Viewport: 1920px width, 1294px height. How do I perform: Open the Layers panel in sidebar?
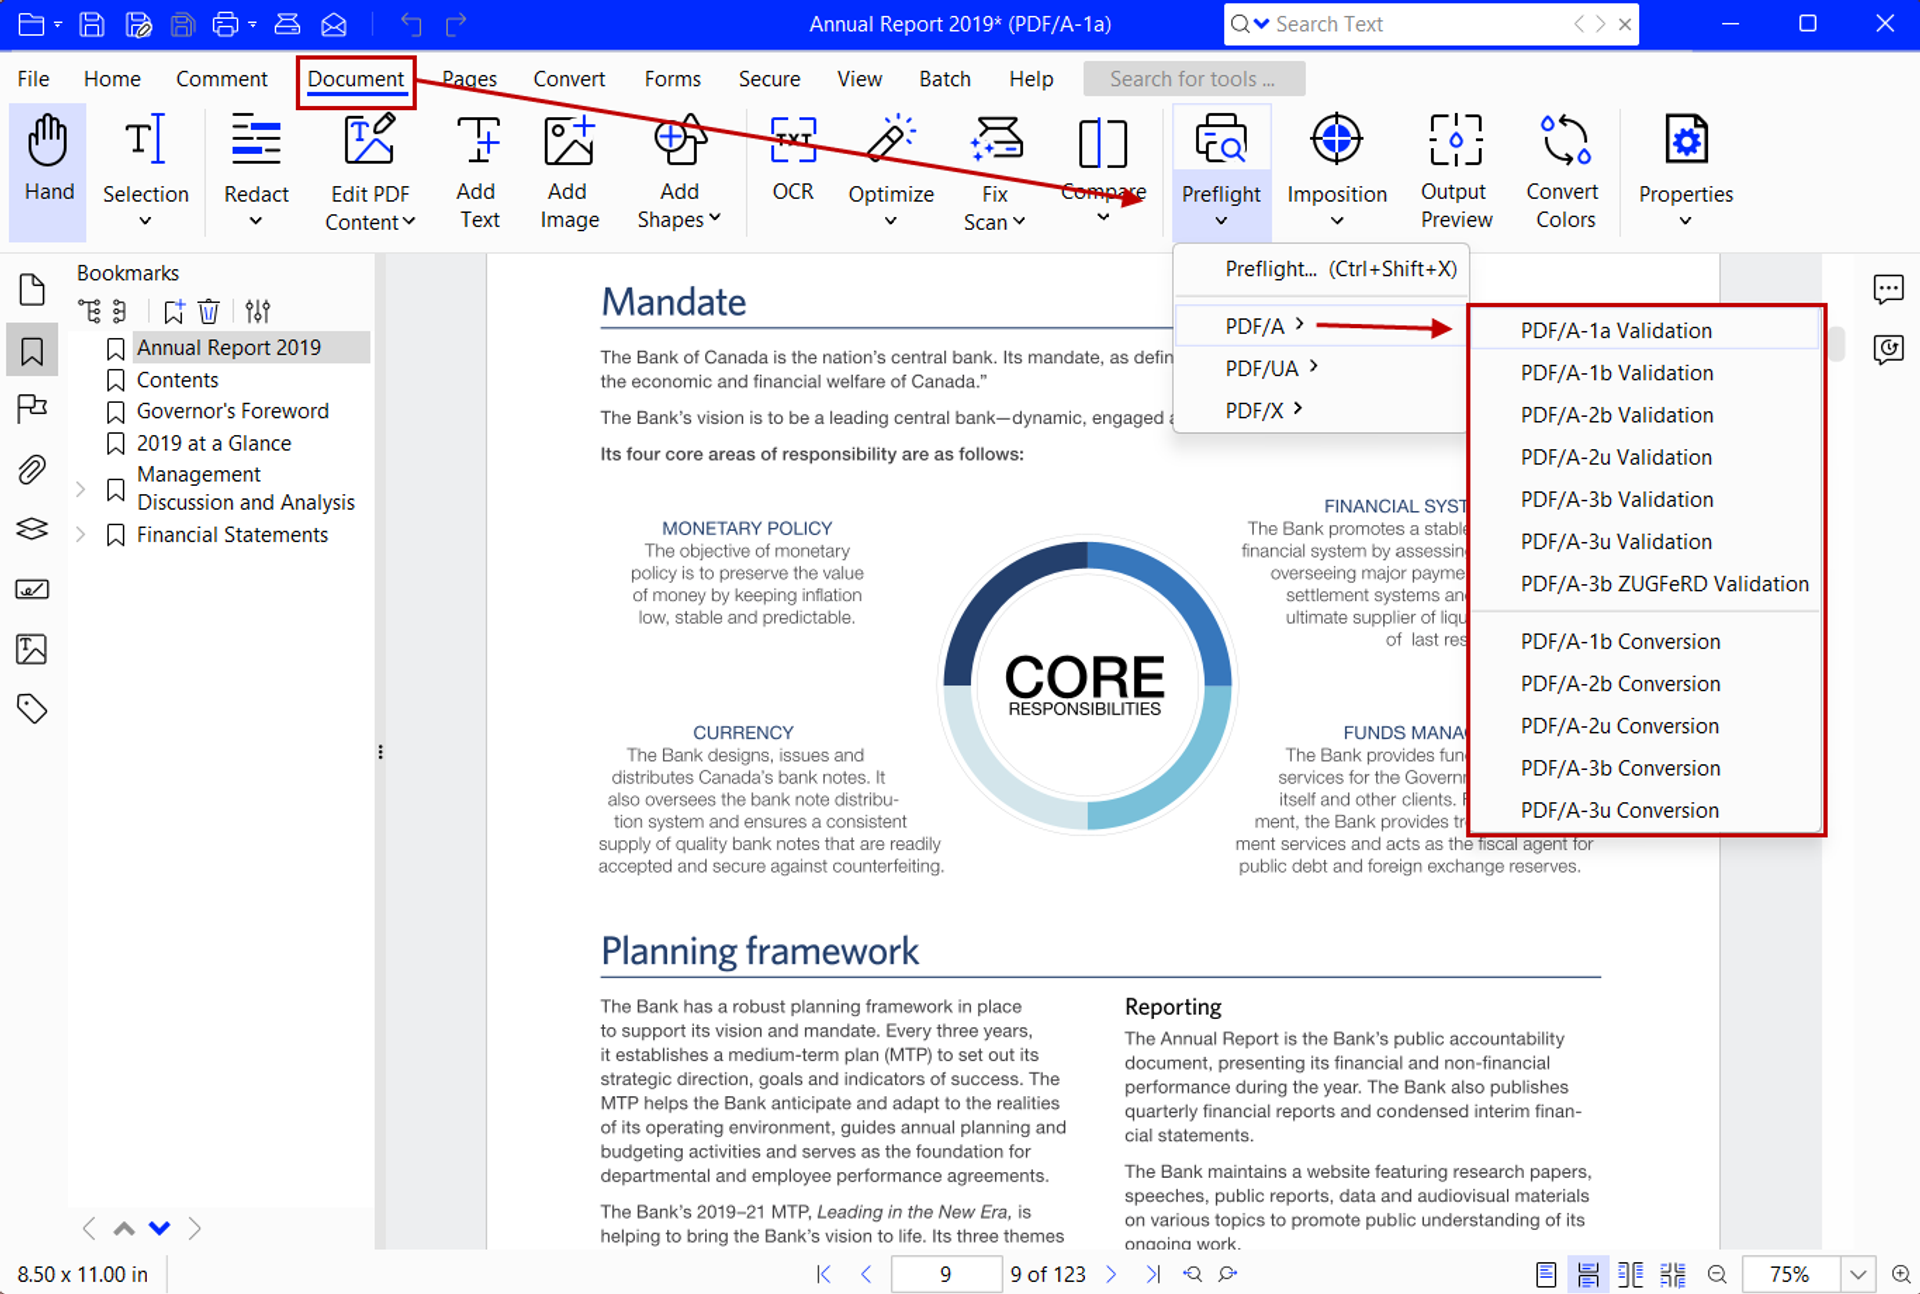(32, 529)
